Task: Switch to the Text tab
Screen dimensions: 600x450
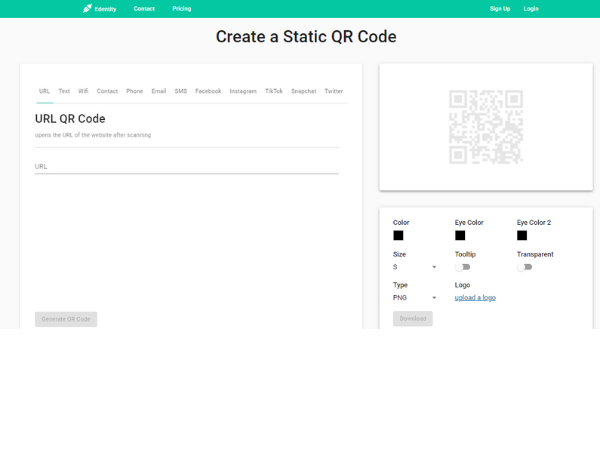Action: tap(64, 91)
